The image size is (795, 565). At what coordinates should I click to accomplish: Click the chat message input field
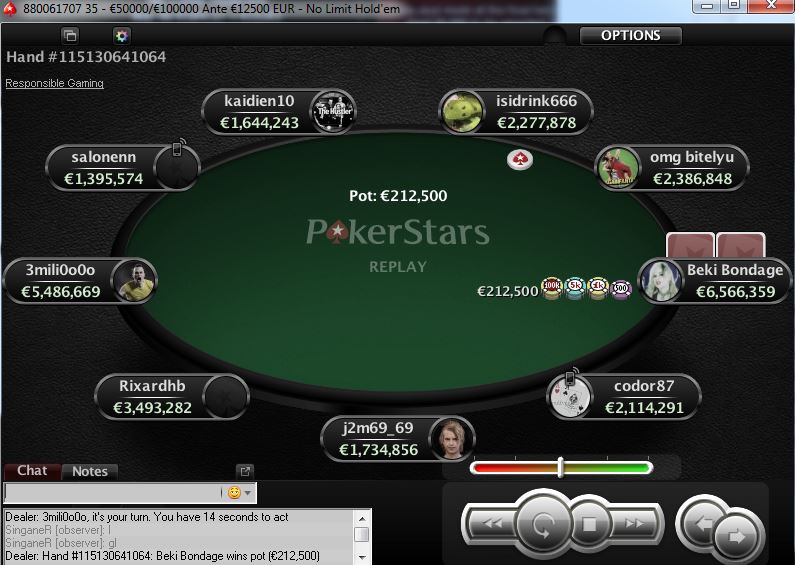113,492
